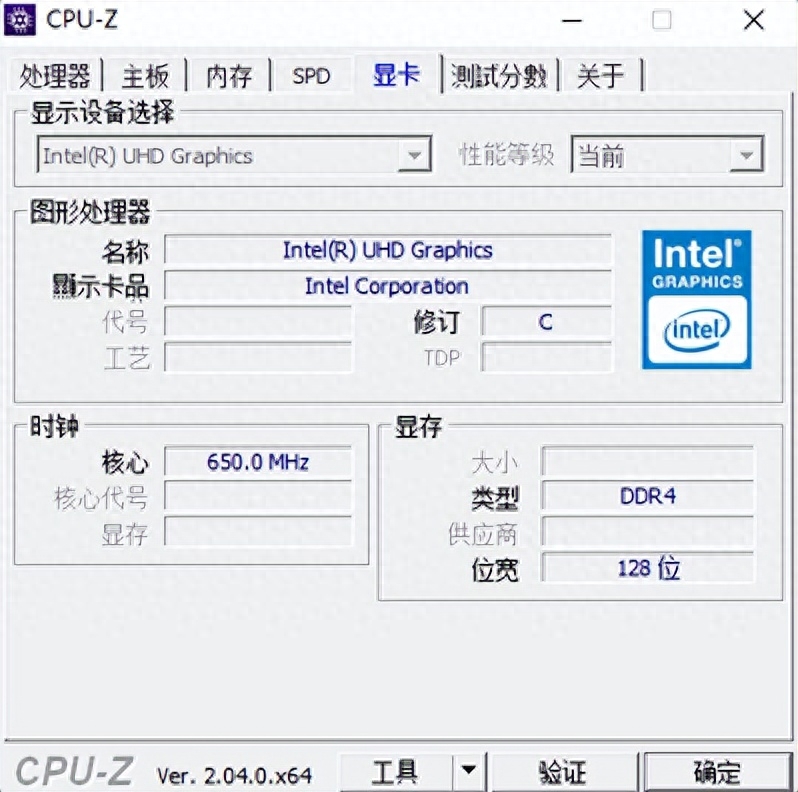The width and height of the screenshot is (798, 792).
Task: Open the display device selection dropdown arrow
Action: 414,155
